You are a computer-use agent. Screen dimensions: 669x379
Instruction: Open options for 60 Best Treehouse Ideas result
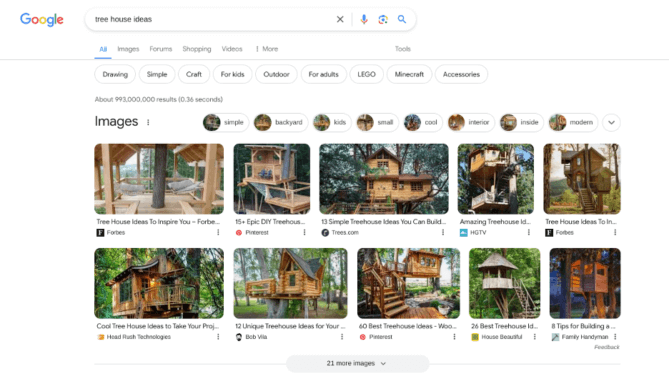(x=454, y=337)
